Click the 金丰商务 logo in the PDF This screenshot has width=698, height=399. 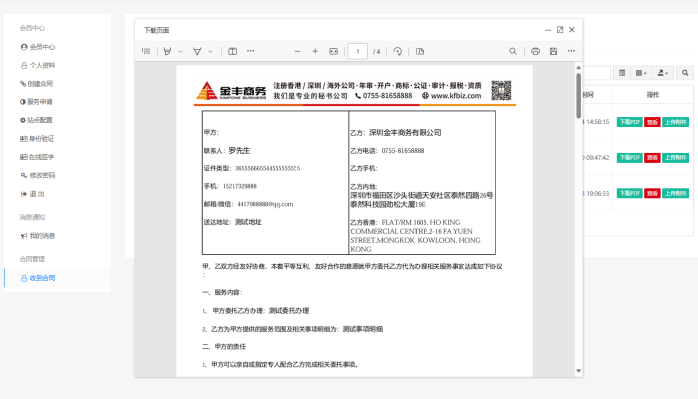coord(231,90)
